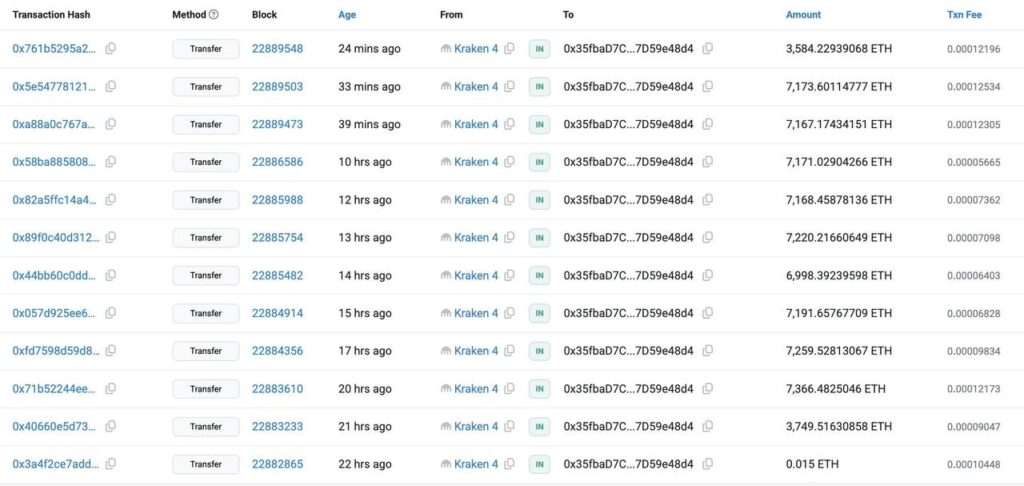The image size is (1024, 486).
Task: Copy the 0x5e54778121 transaction hash
Action: tap(111, 87)
